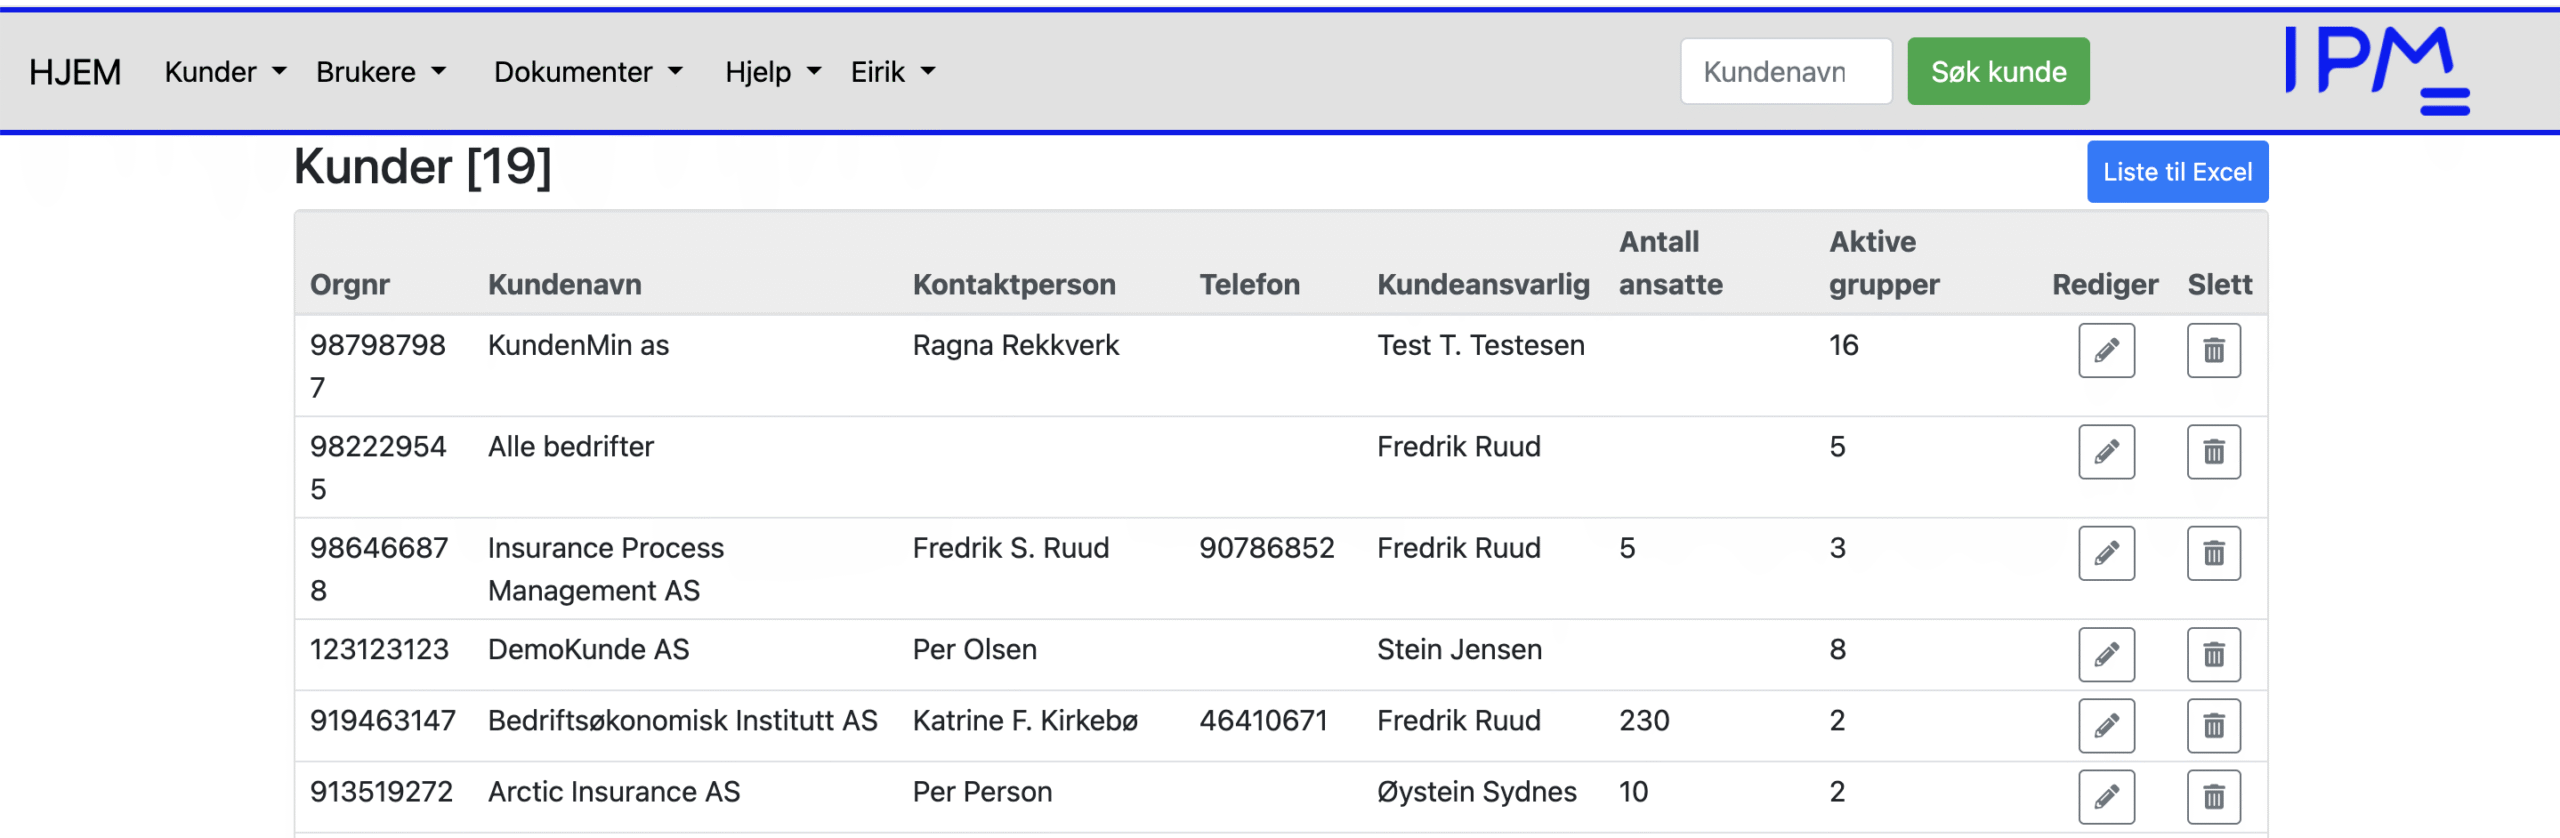Focus the Kundenavn search field

tap(1785, 72)
